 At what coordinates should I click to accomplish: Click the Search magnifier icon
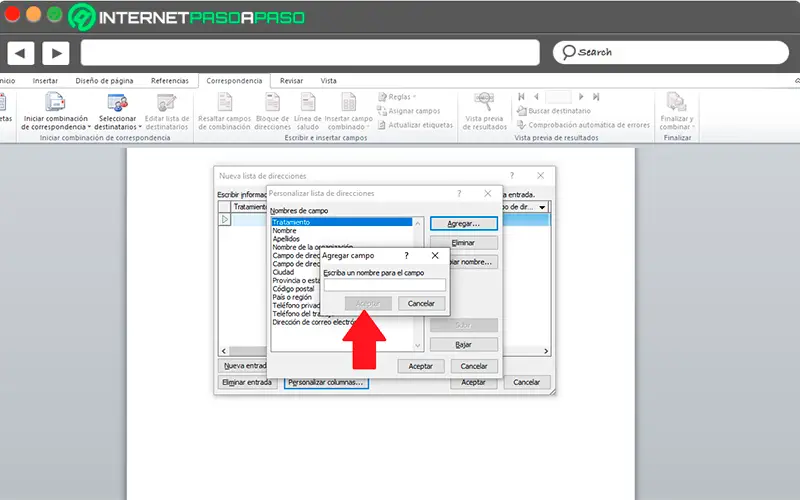tap(568, 52)
